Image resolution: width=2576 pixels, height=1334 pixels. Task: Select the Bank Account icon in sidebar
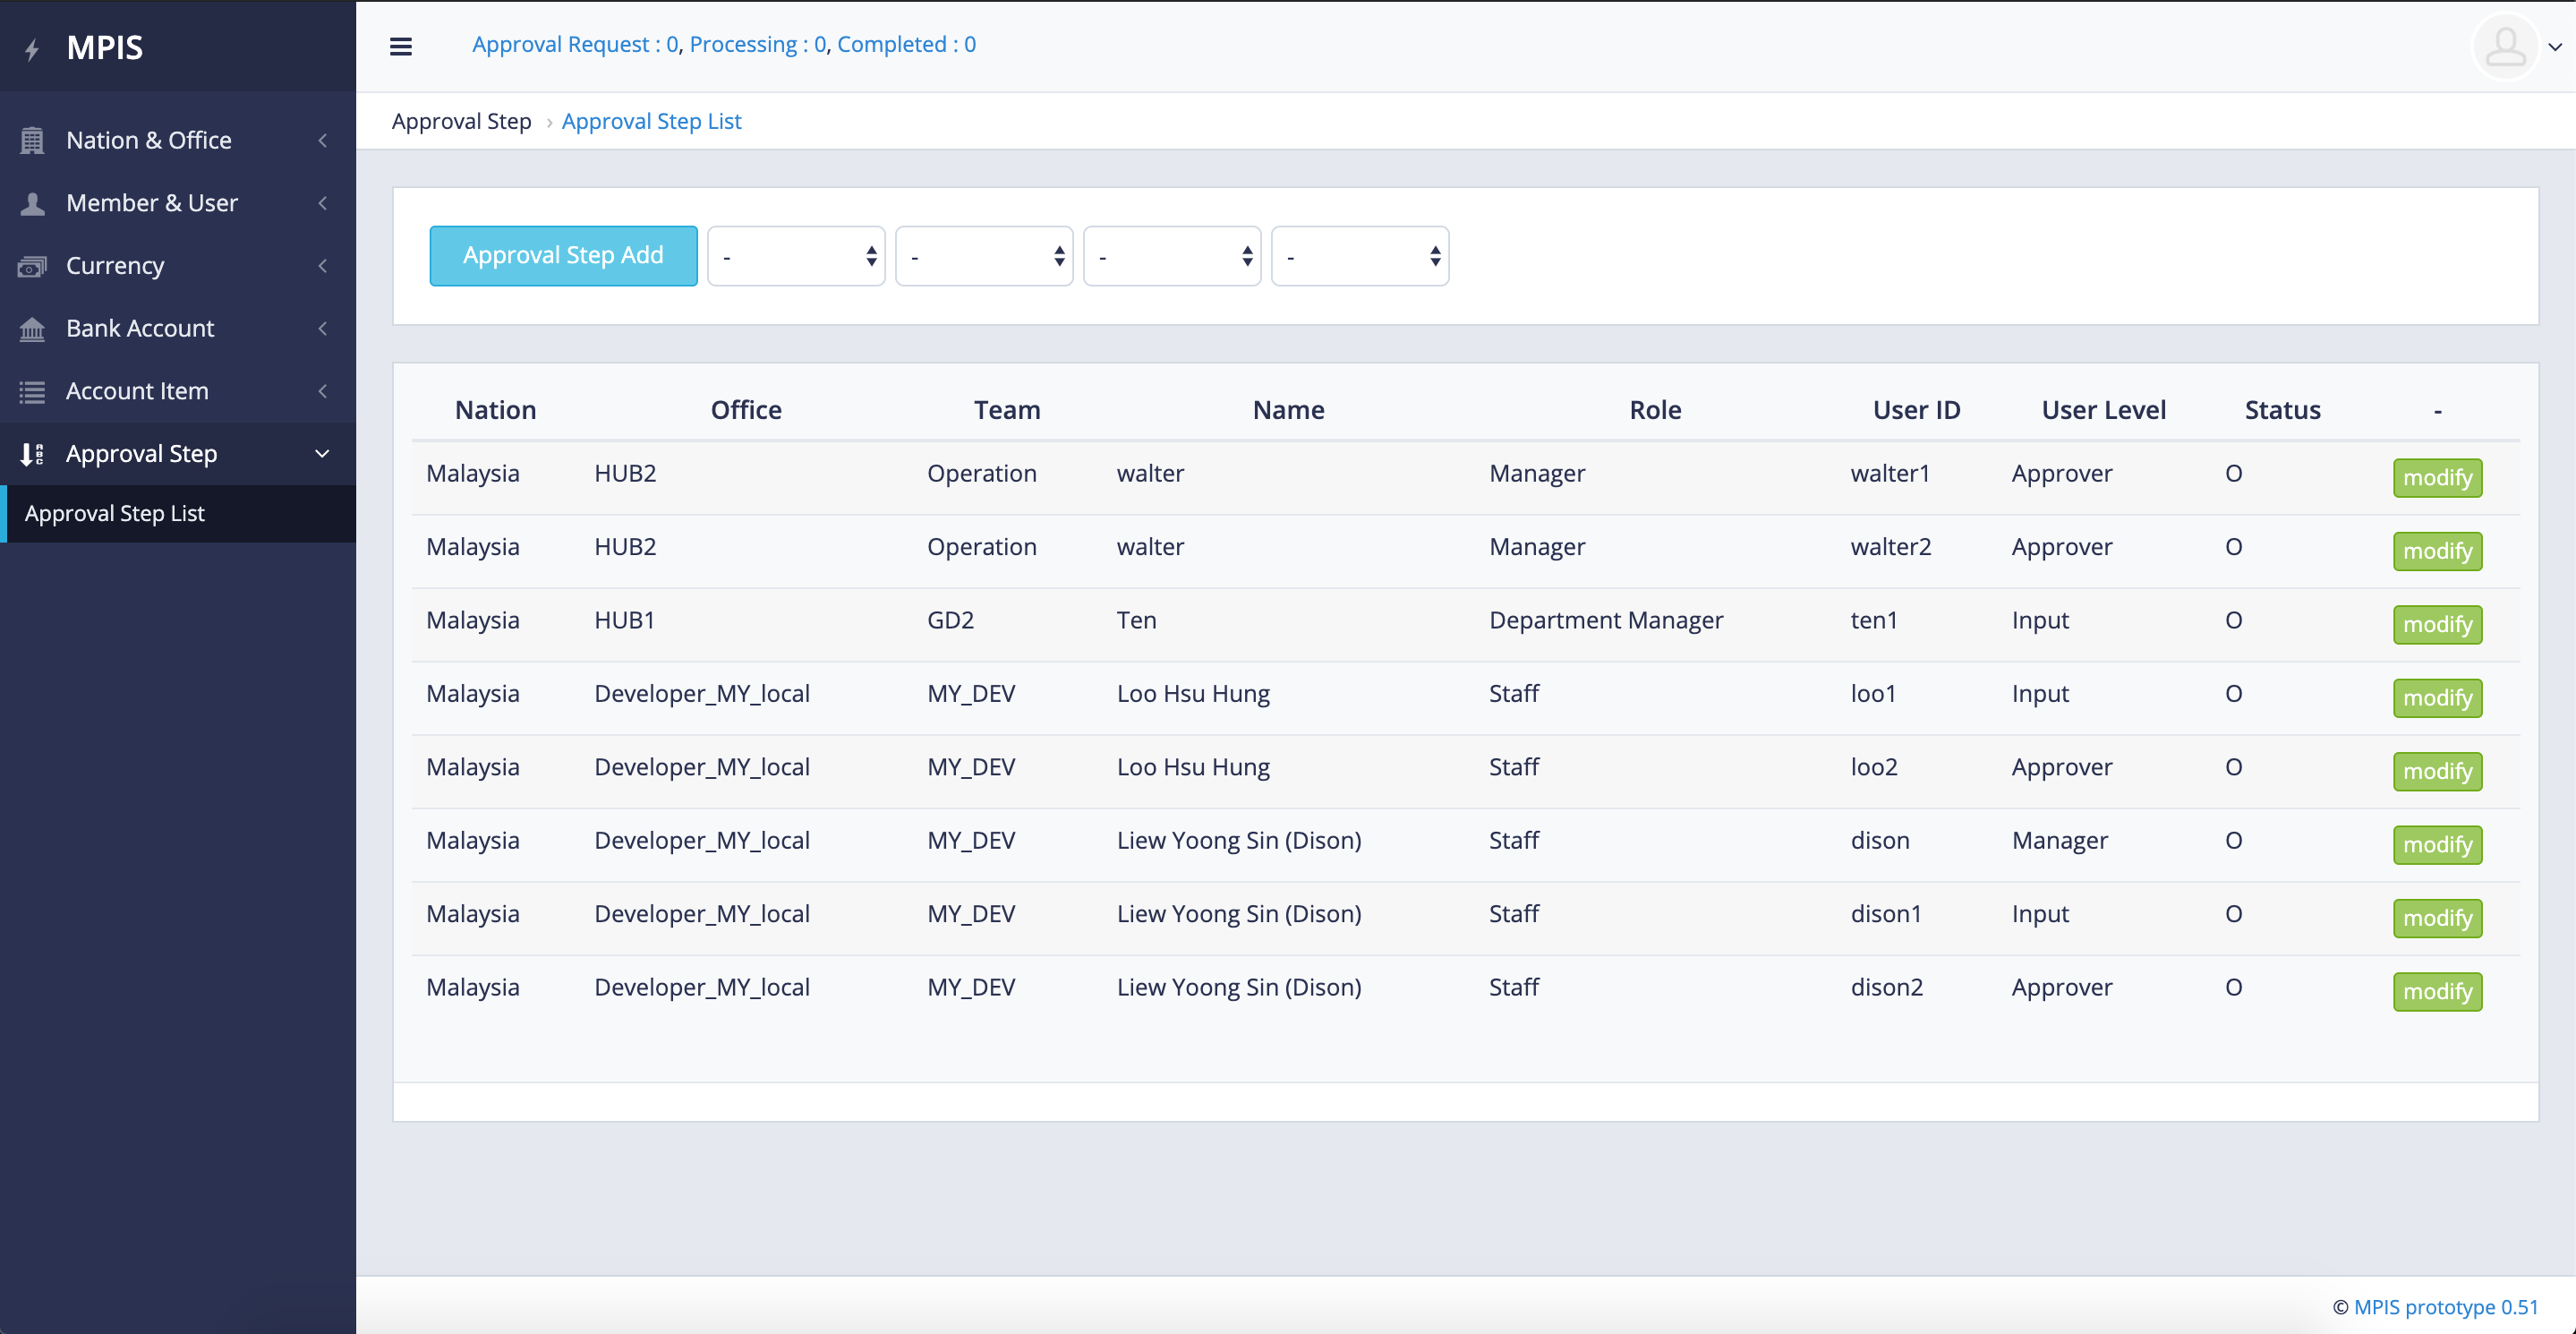click(33, 328)
